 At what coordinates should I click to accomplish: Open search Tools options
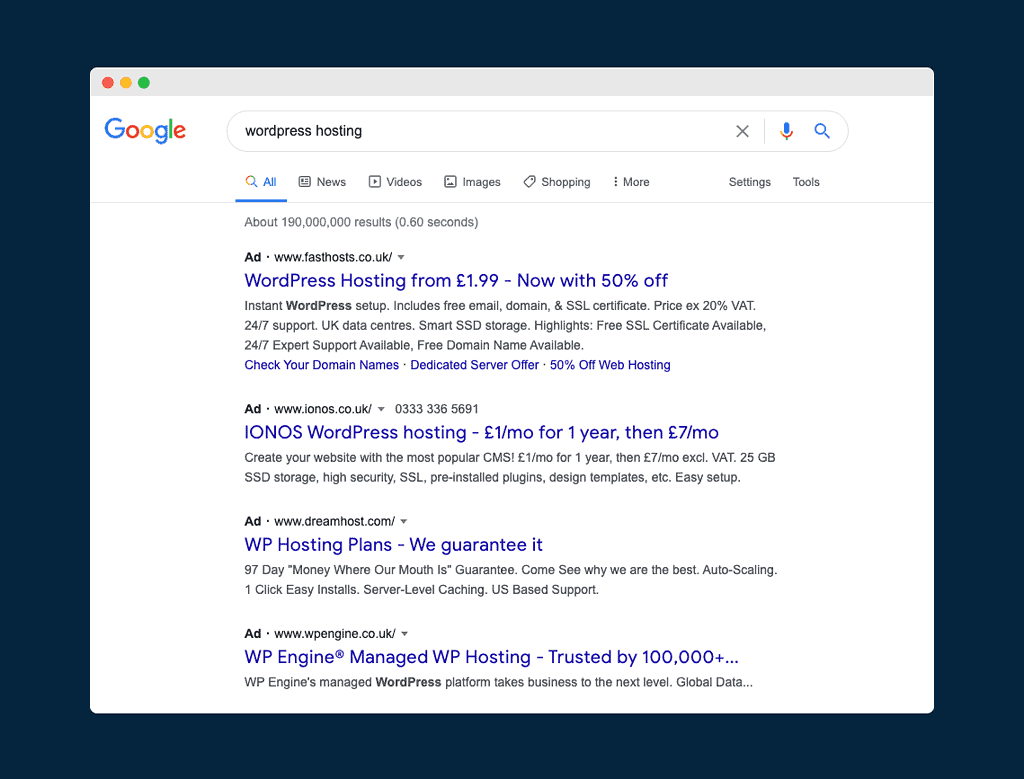pos(806,182)
